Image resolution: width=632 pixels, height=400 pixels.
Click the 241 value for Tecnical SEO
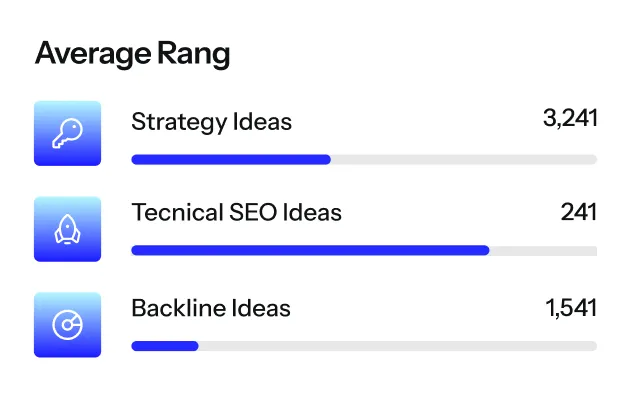point(579,212)
